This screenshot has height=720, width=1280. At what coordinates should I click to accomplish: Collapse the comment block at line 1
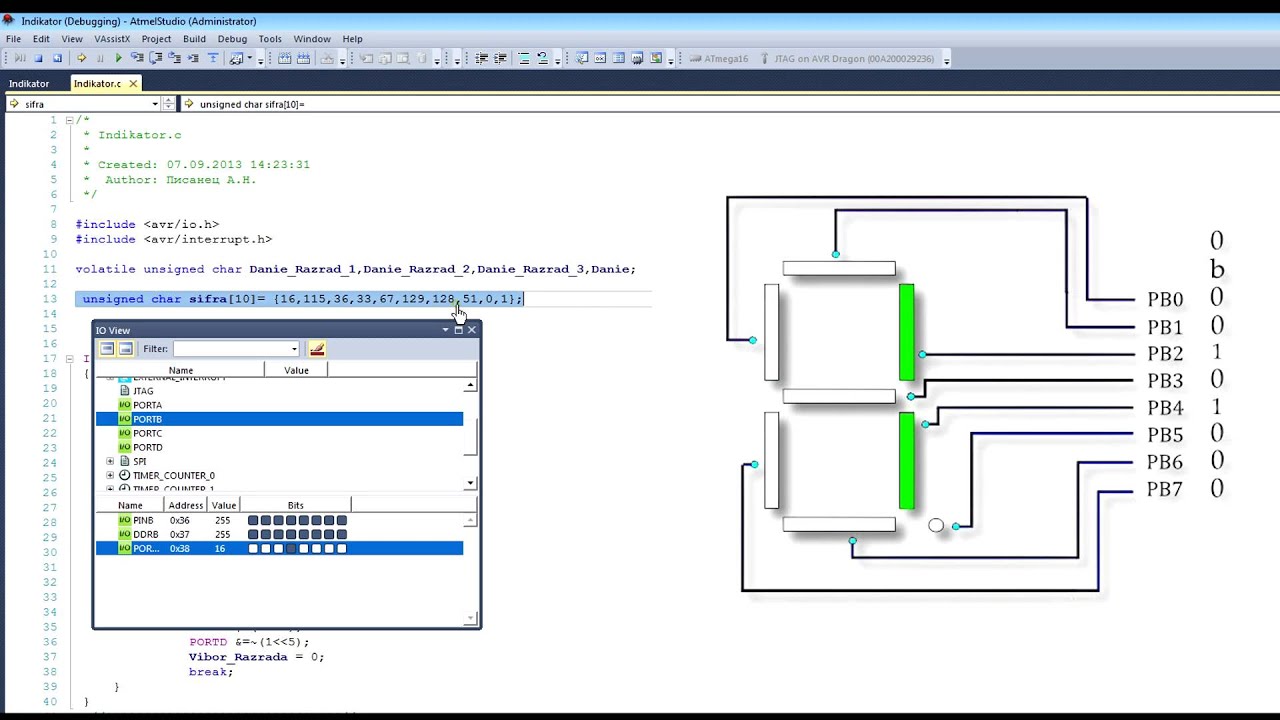click(x=70, y=120)
